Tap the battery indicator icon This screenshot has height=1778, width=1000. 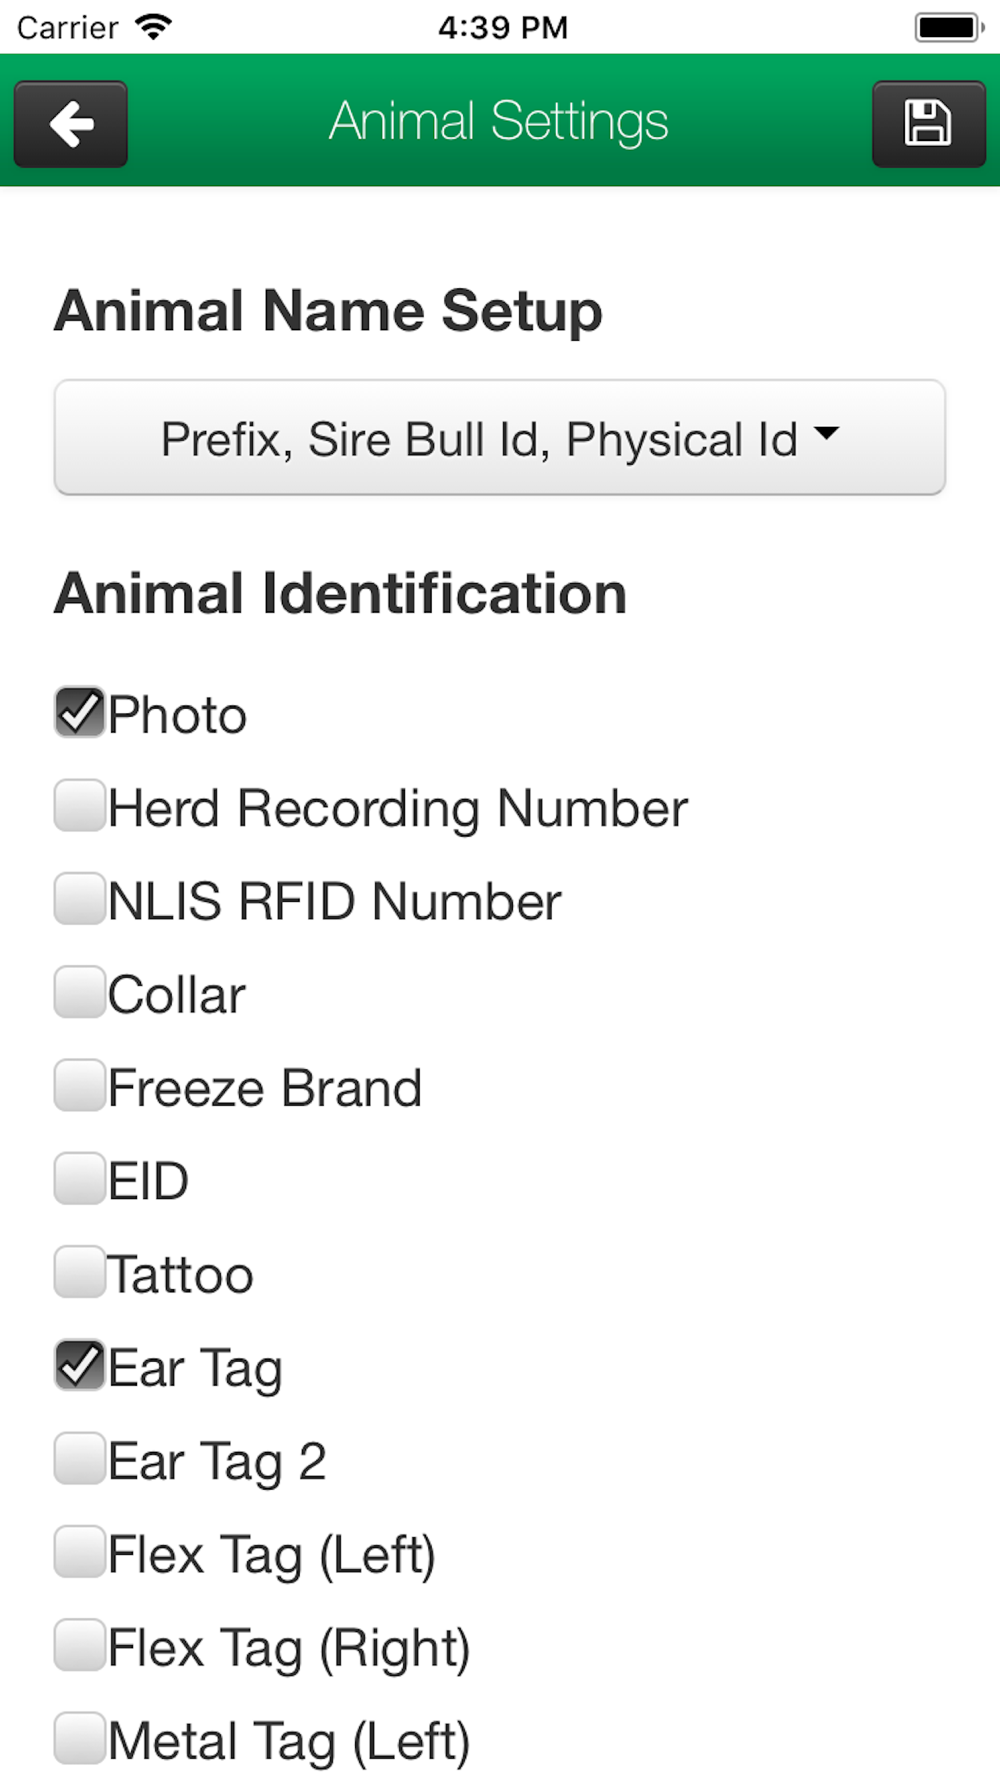948,27
